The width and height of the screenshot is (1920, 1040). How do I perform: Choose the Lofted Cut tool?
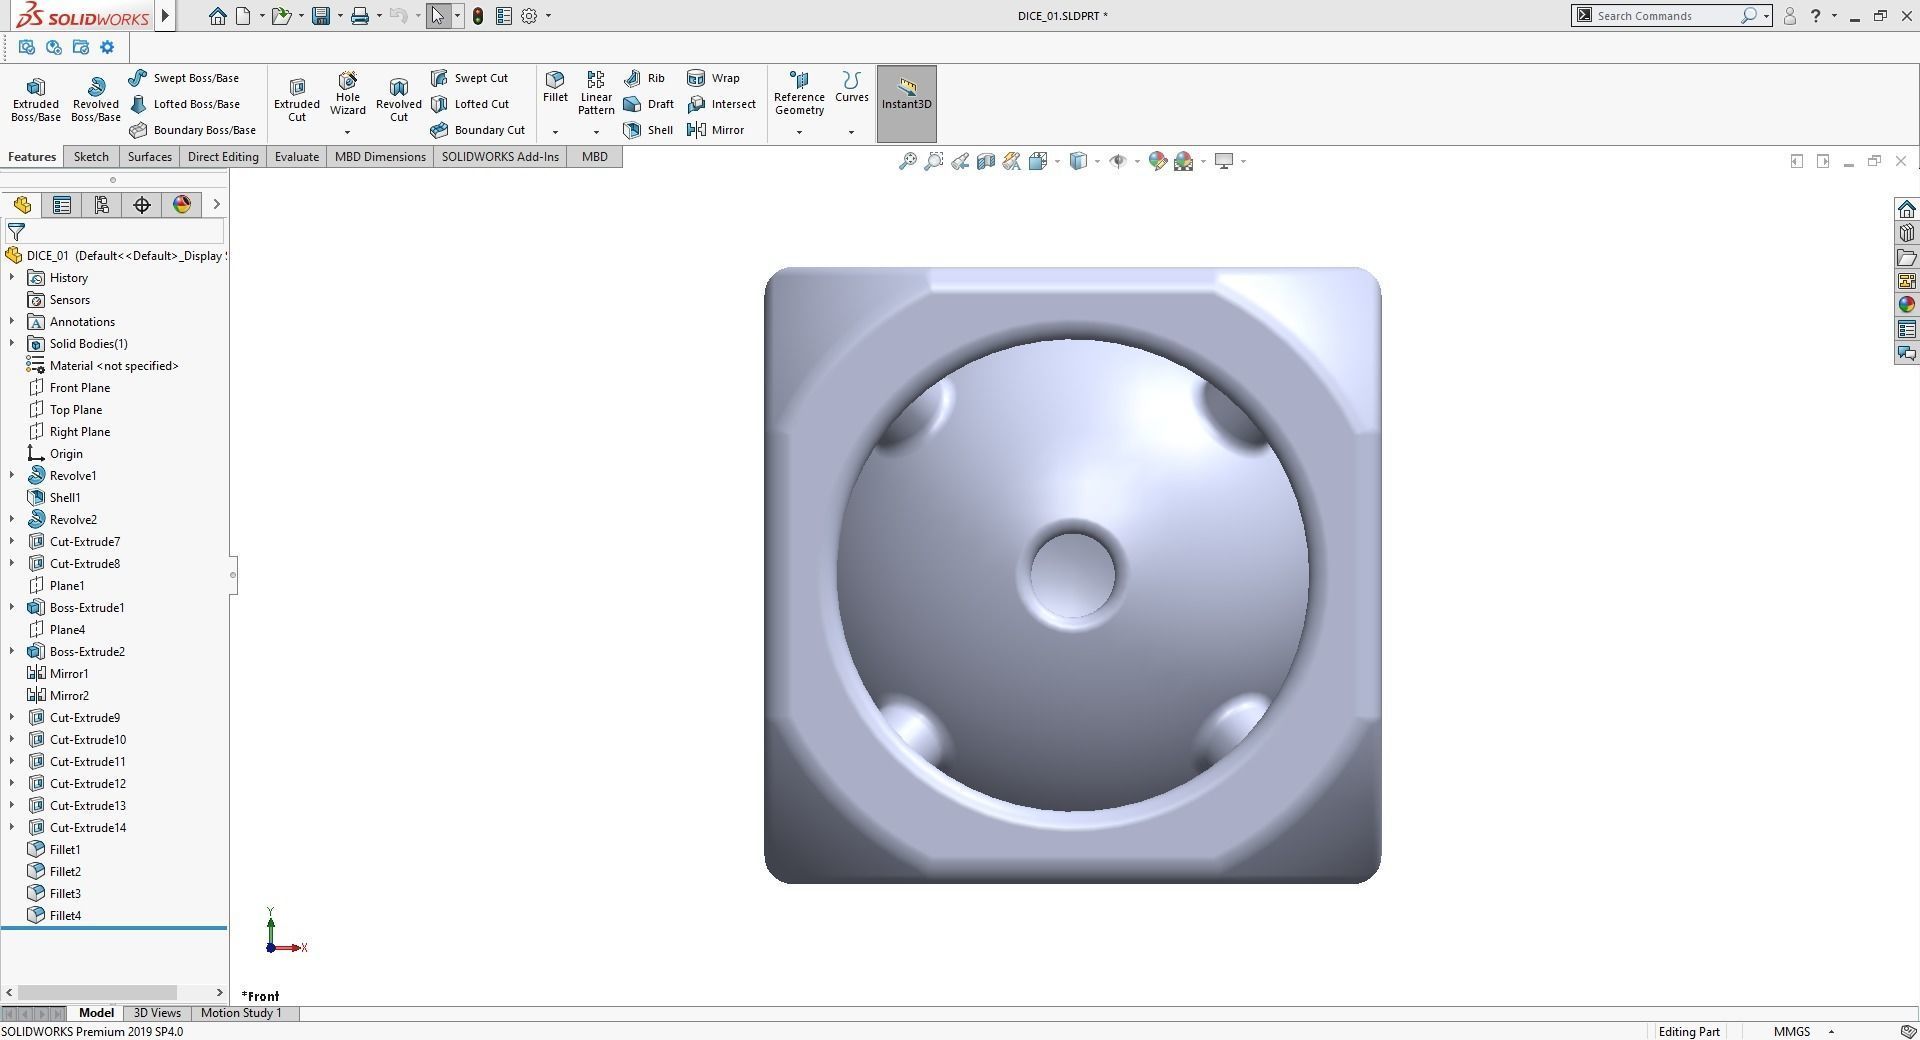click(x=470, y=104)
